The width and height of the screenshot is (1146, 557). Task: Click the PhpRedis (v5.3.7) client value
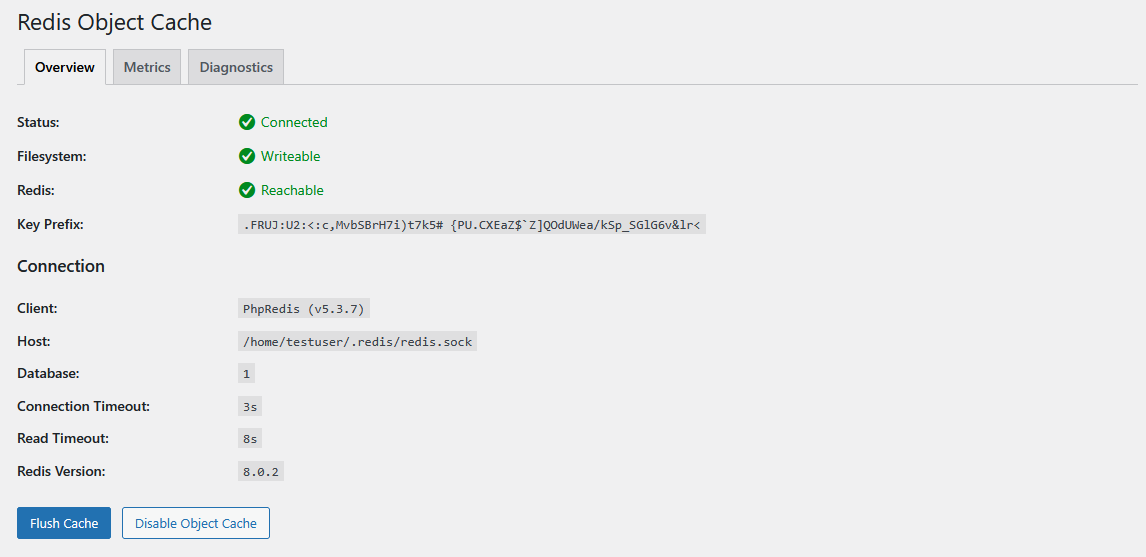(x=306, y=308)
